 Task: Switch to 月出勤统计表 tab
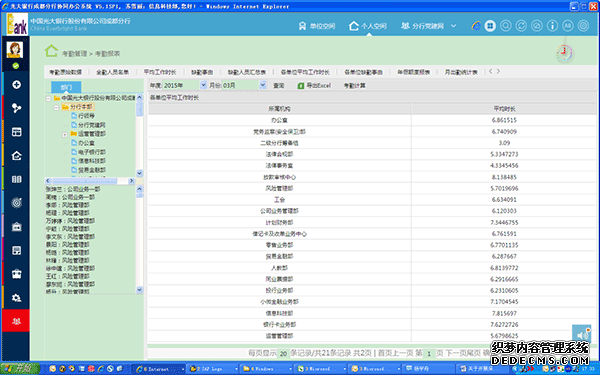(461, 72)
